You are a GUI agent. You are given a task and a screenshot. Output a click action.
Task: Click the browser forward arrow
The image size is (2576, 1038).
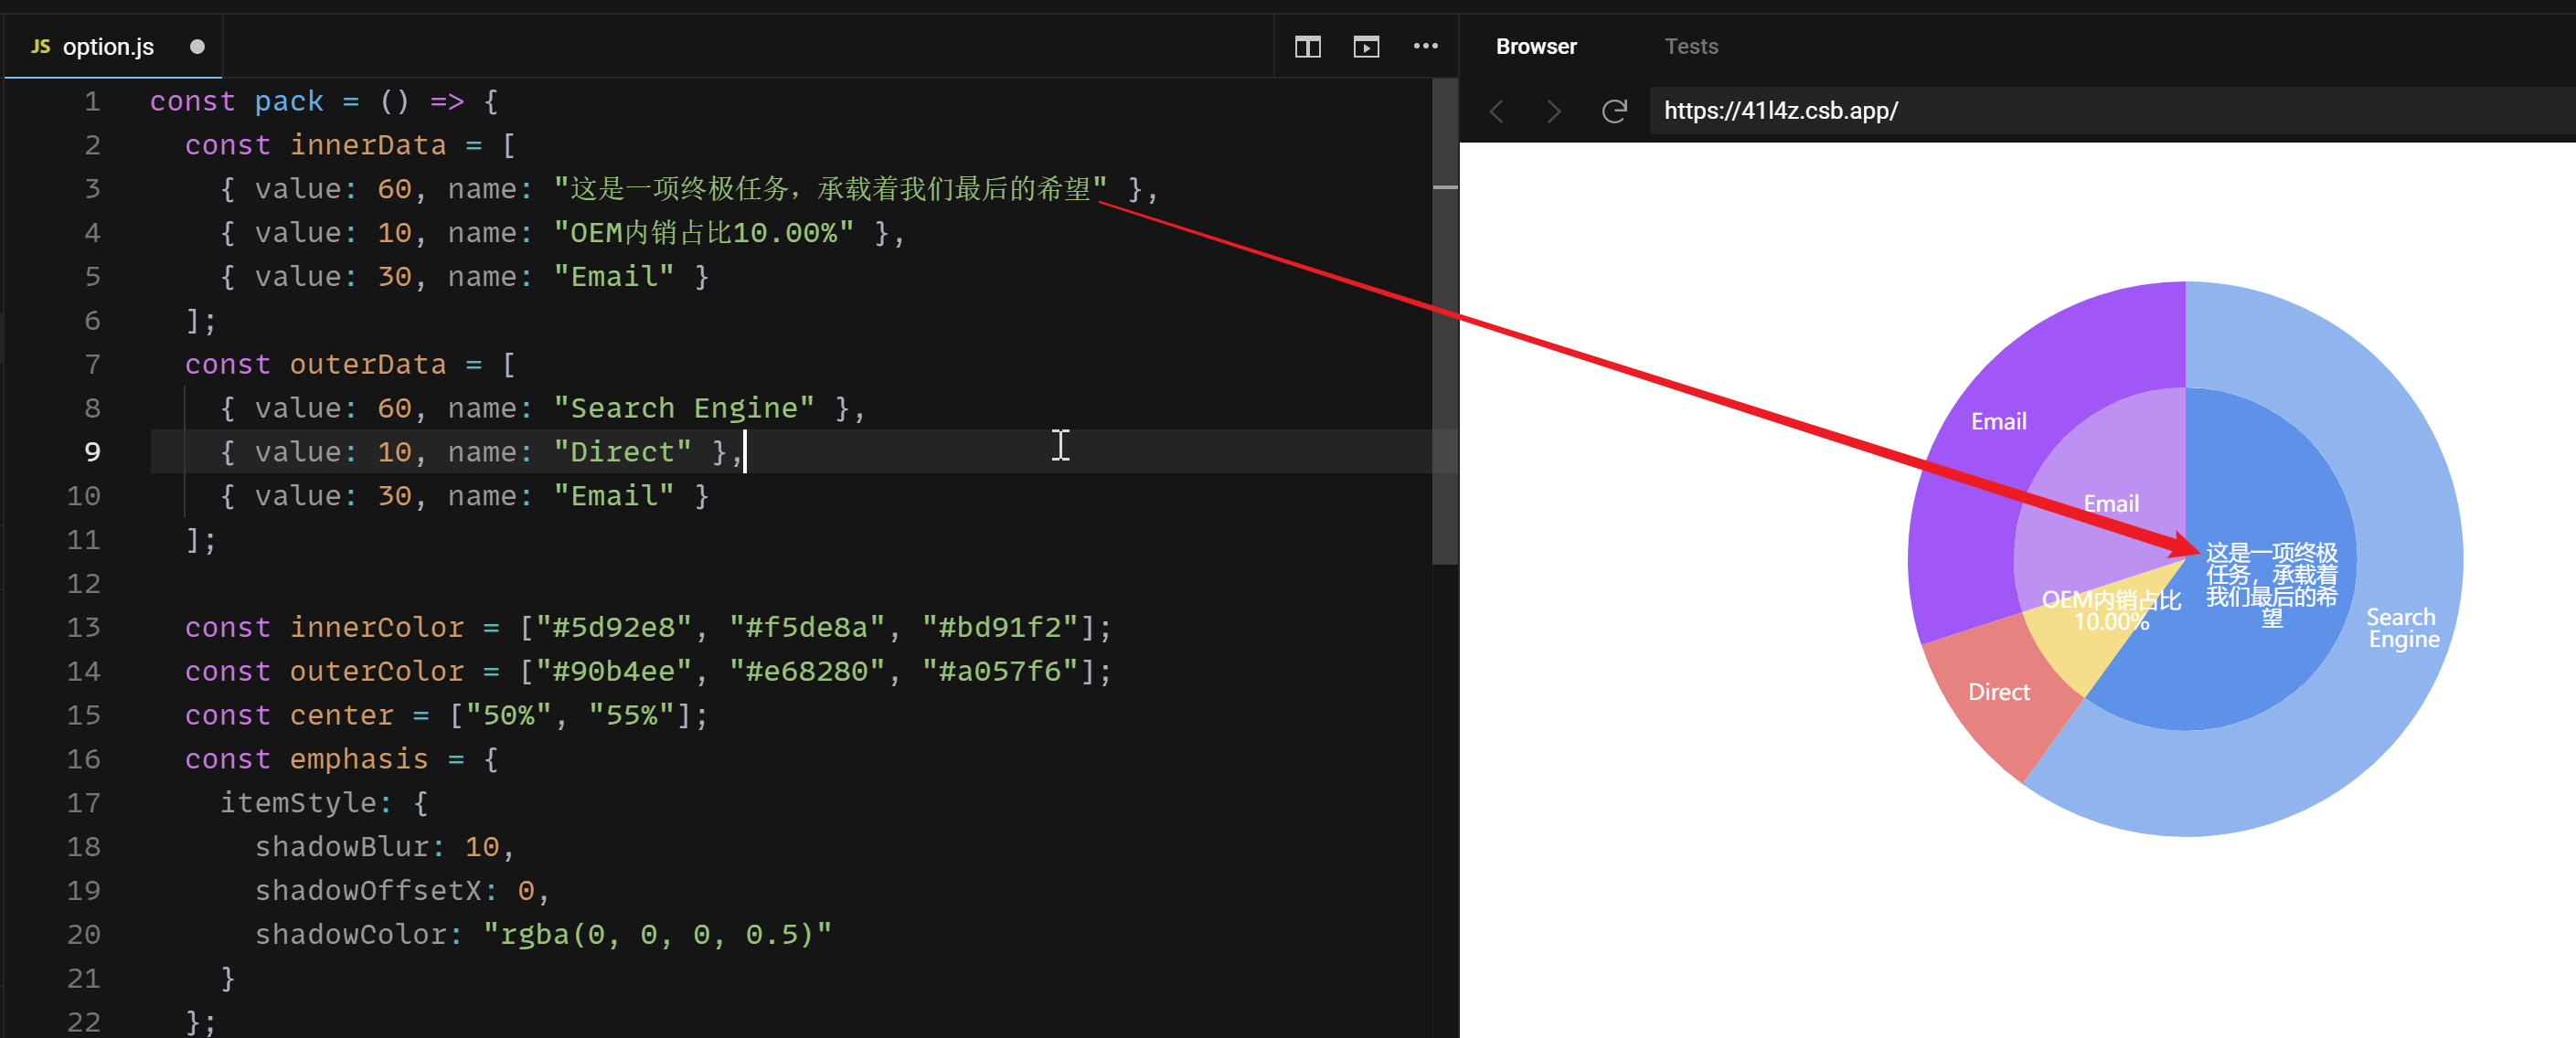(x=1553, y=111)
